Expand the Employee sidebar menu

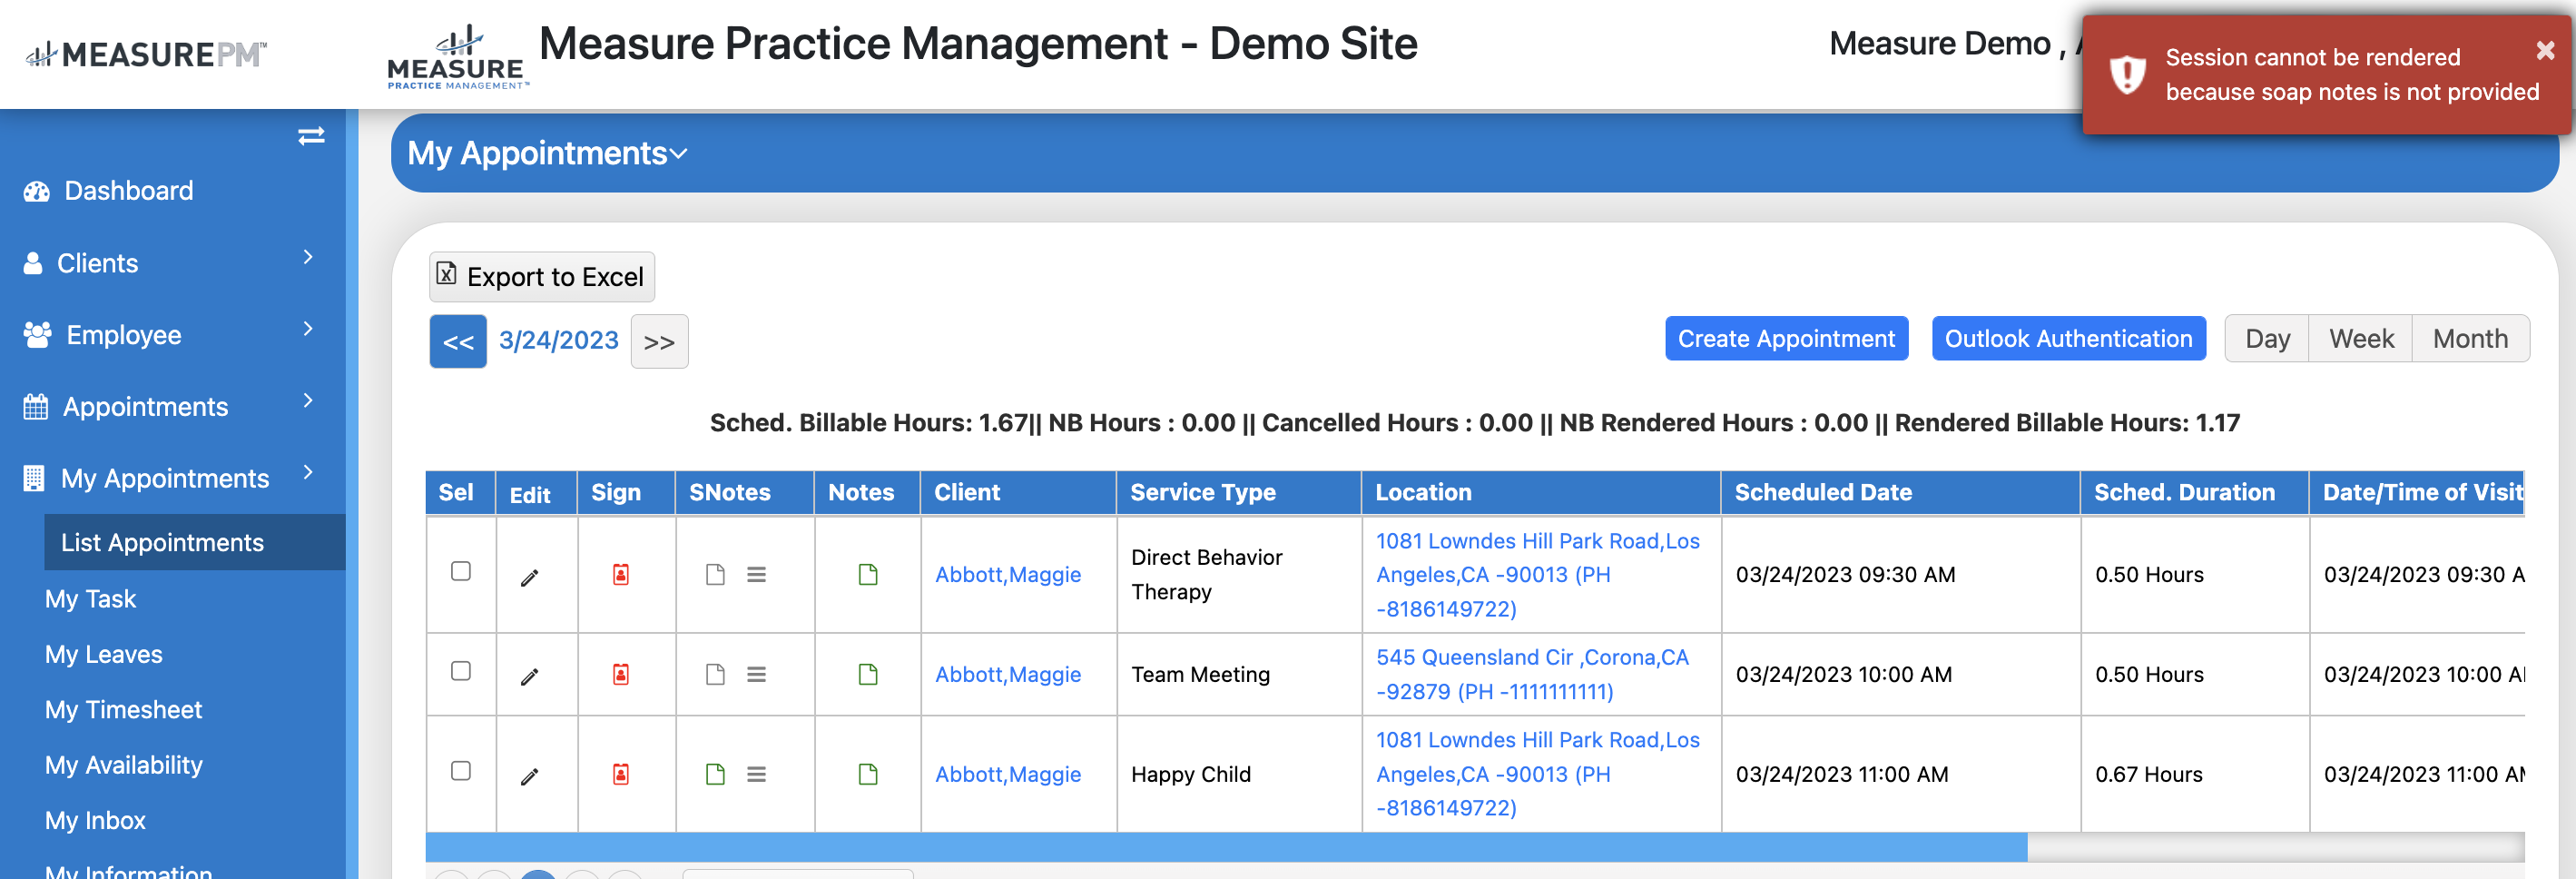308,329
